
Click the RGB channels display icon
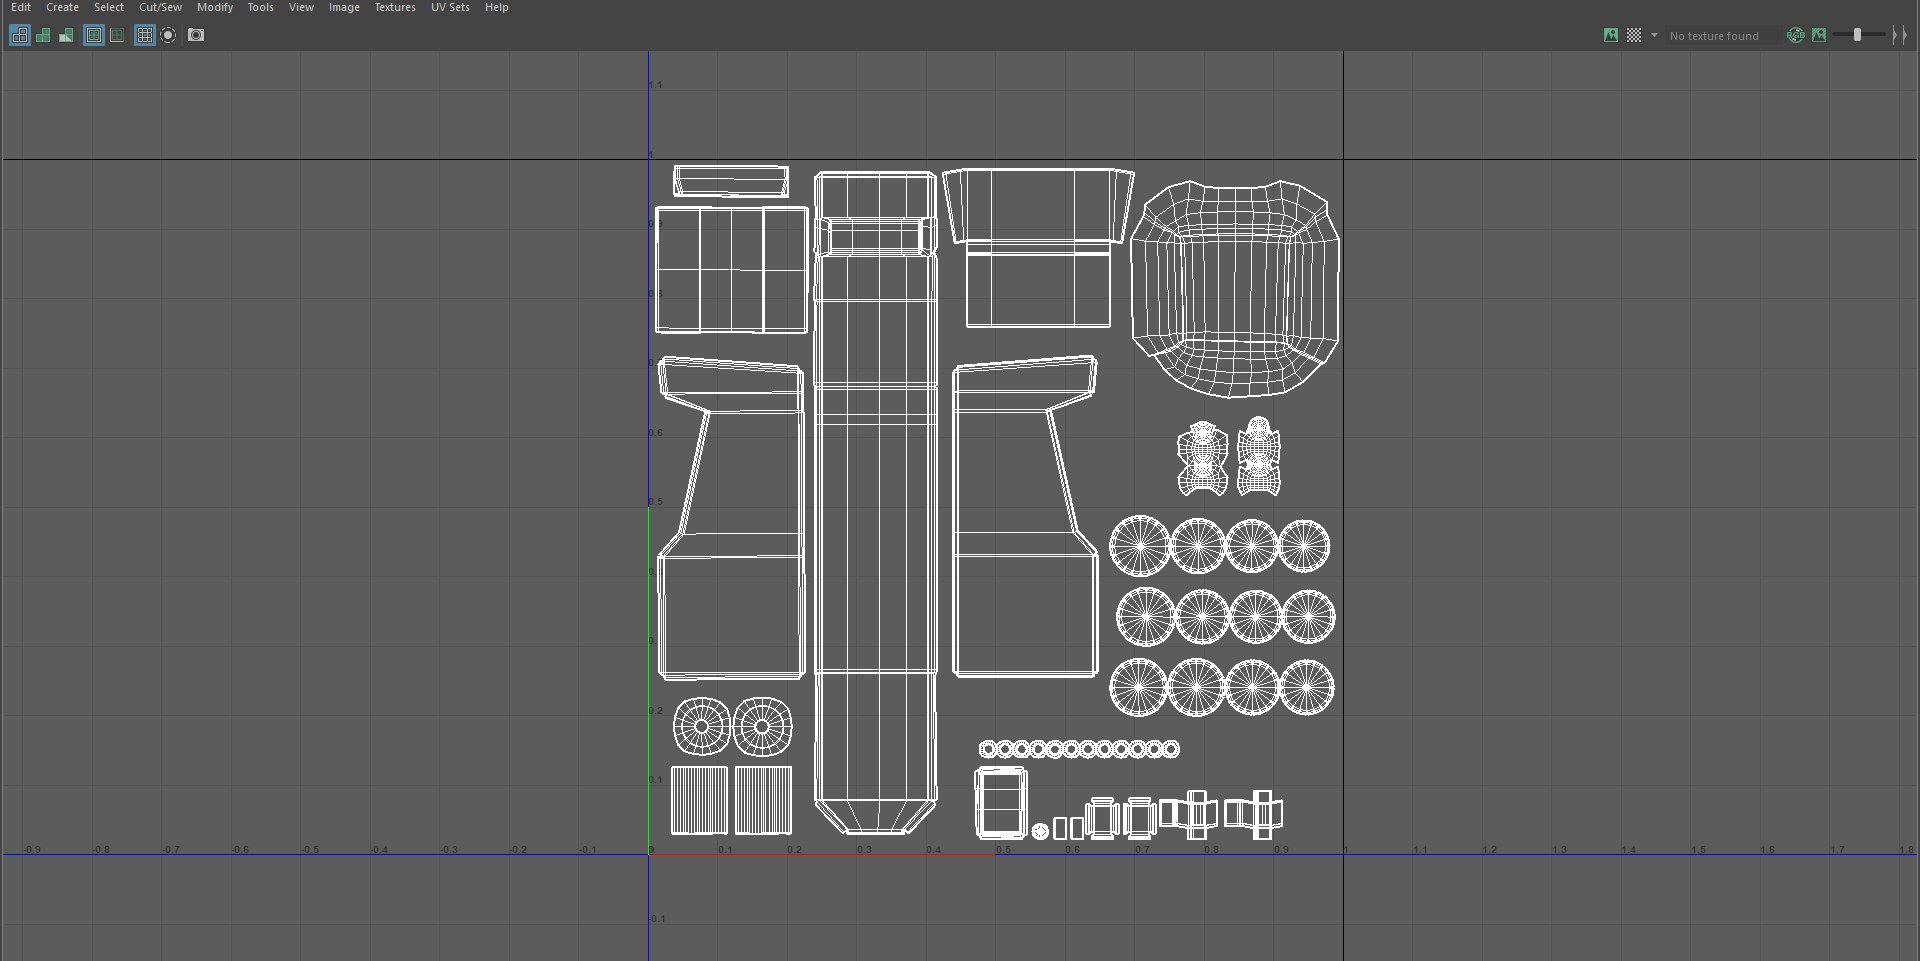coord(1796,35)
